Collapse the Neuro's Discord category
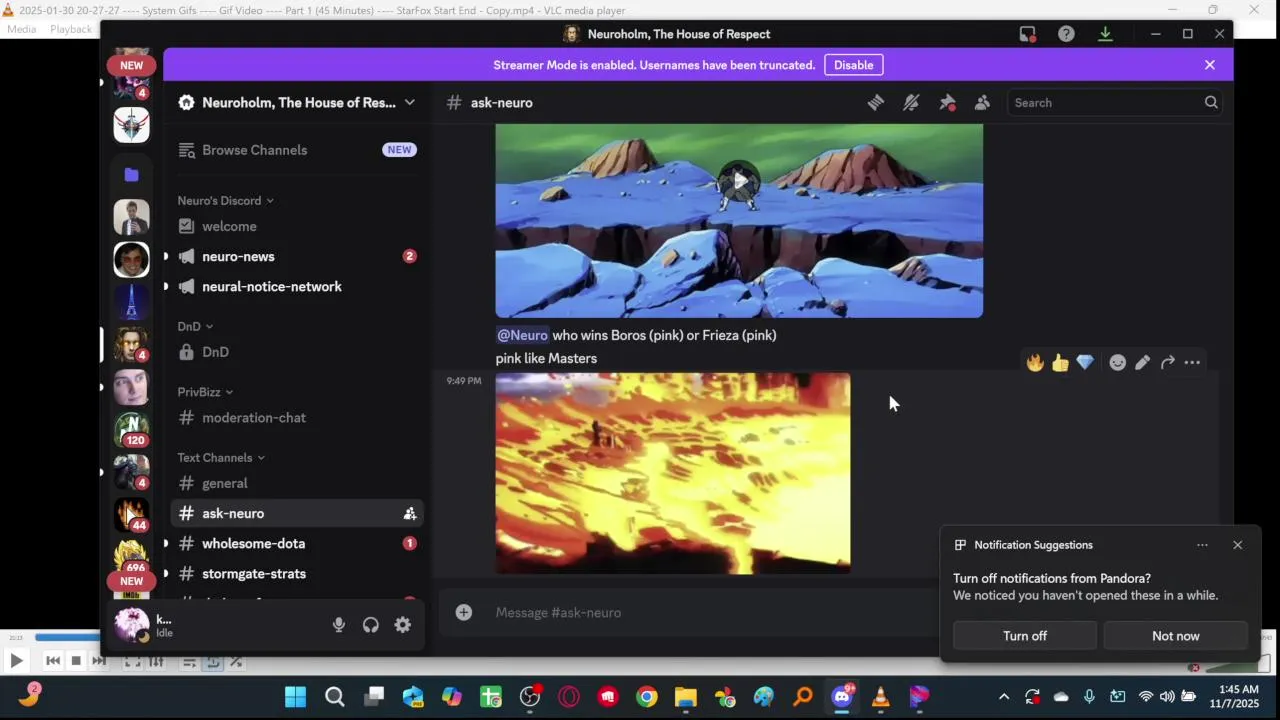Screen dimensions: 1280x720 [226, 200]
